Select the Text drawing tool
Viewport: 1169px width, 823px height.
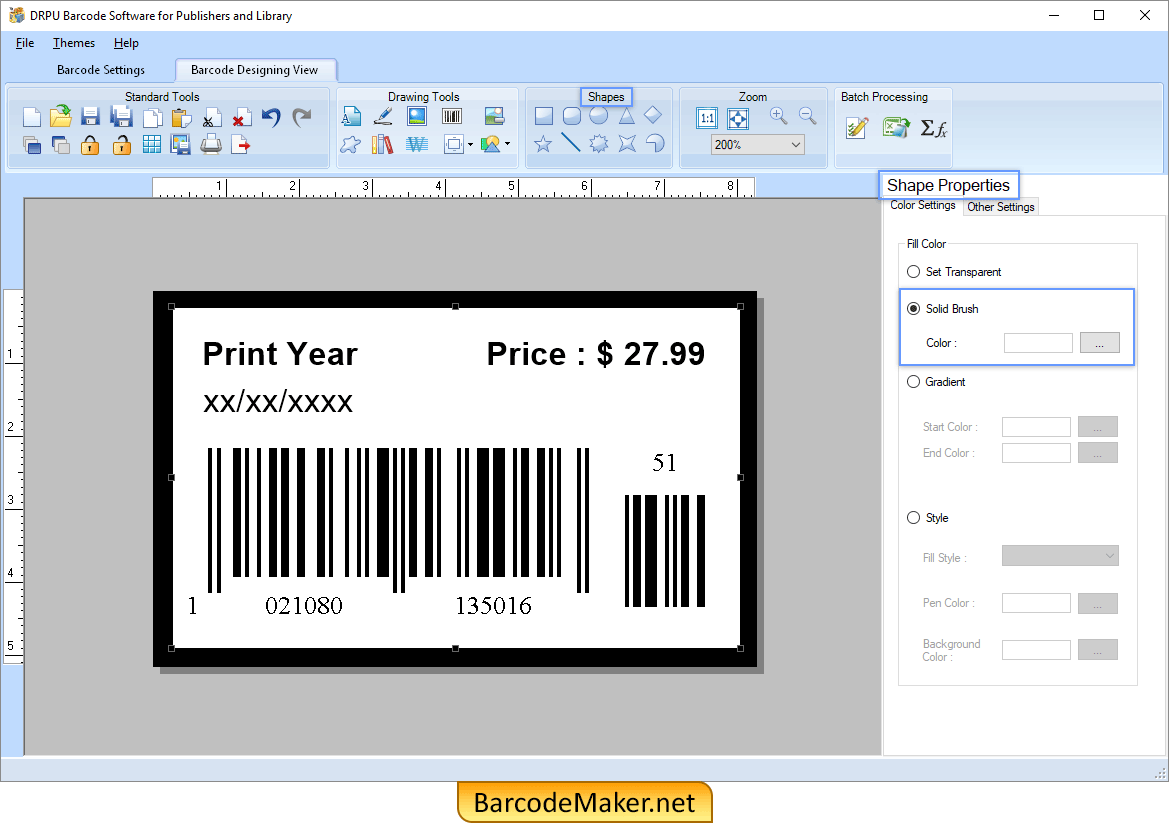351,116
